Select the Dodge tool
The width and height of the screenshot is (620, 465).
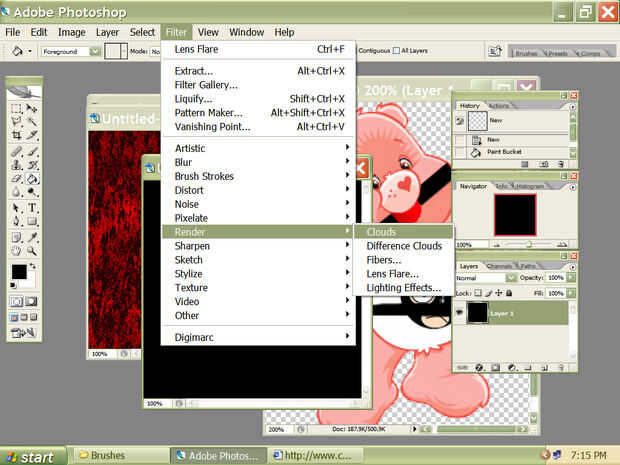pos(32,192)
